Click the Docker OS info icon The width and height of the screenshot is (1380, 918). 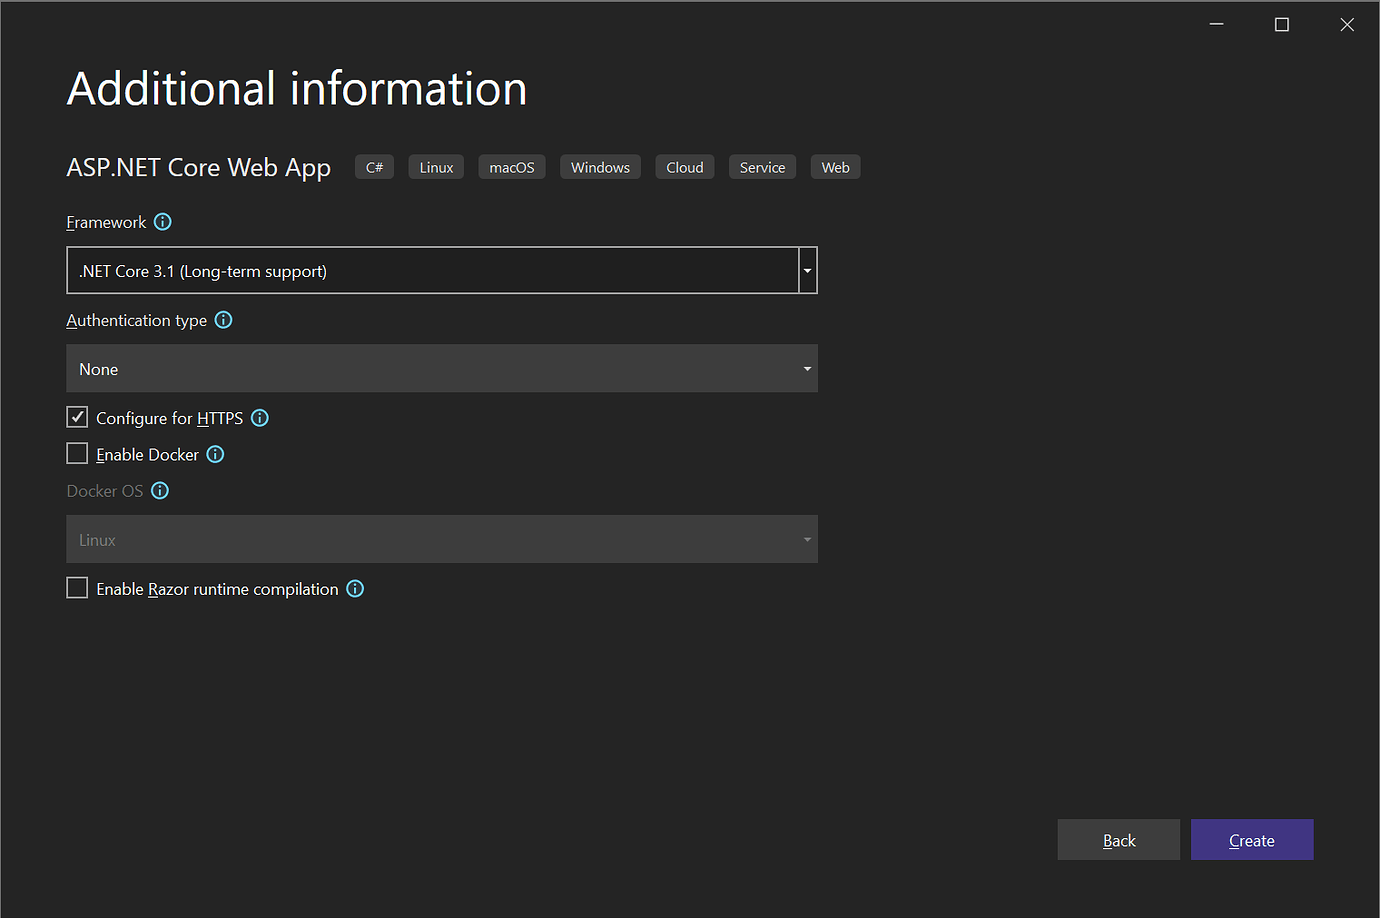(x=160, y=491)
